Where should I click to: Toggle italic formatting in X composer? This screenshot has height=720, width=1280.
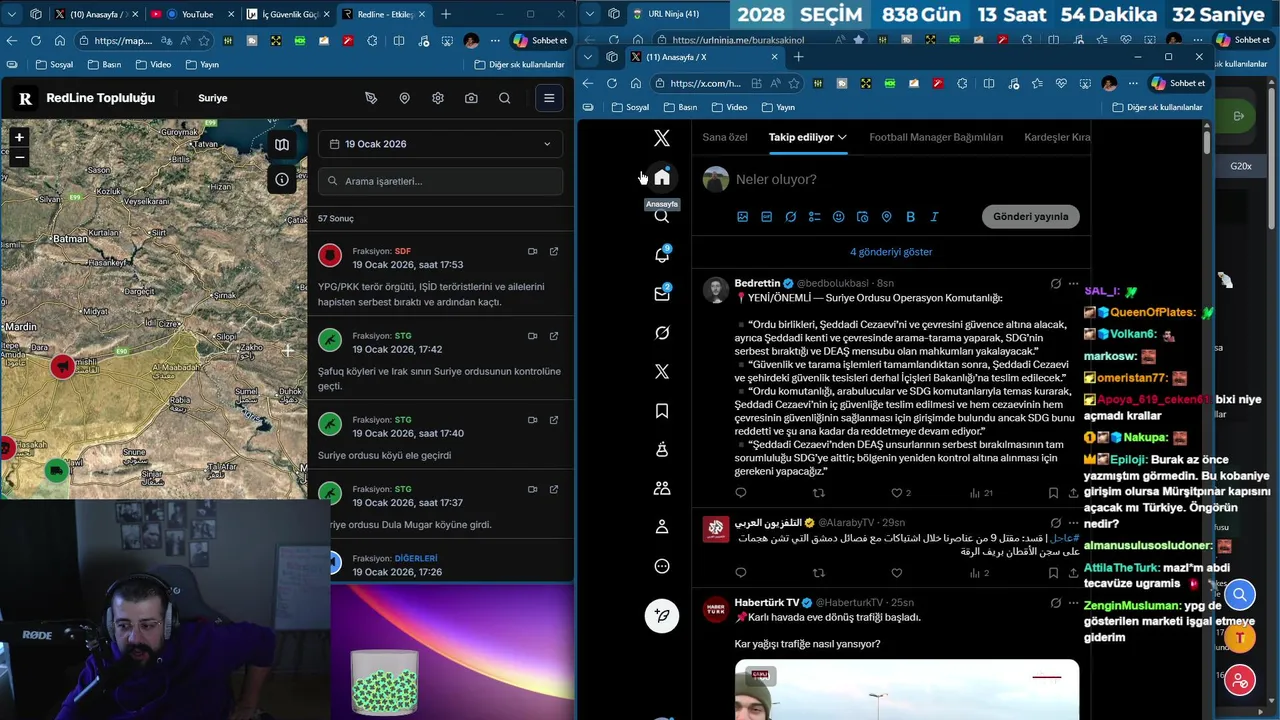click(x=934, y=217)
